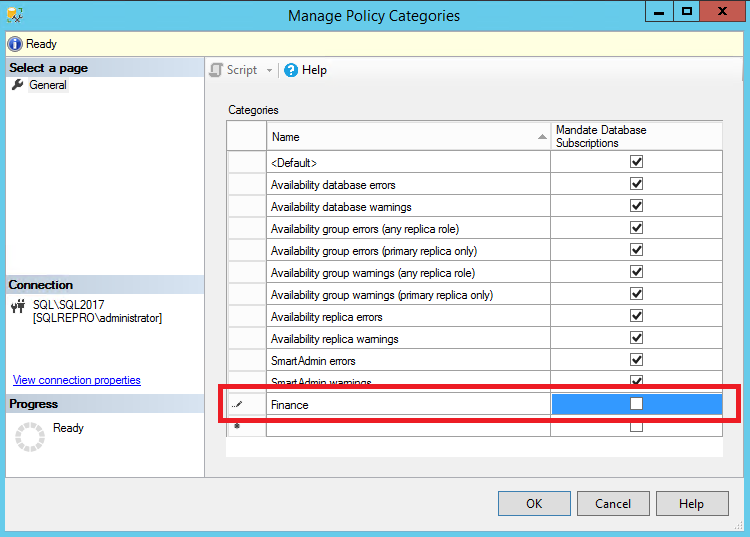
Task: Click the pencil edit icon beside Finance
Action: 237,405
